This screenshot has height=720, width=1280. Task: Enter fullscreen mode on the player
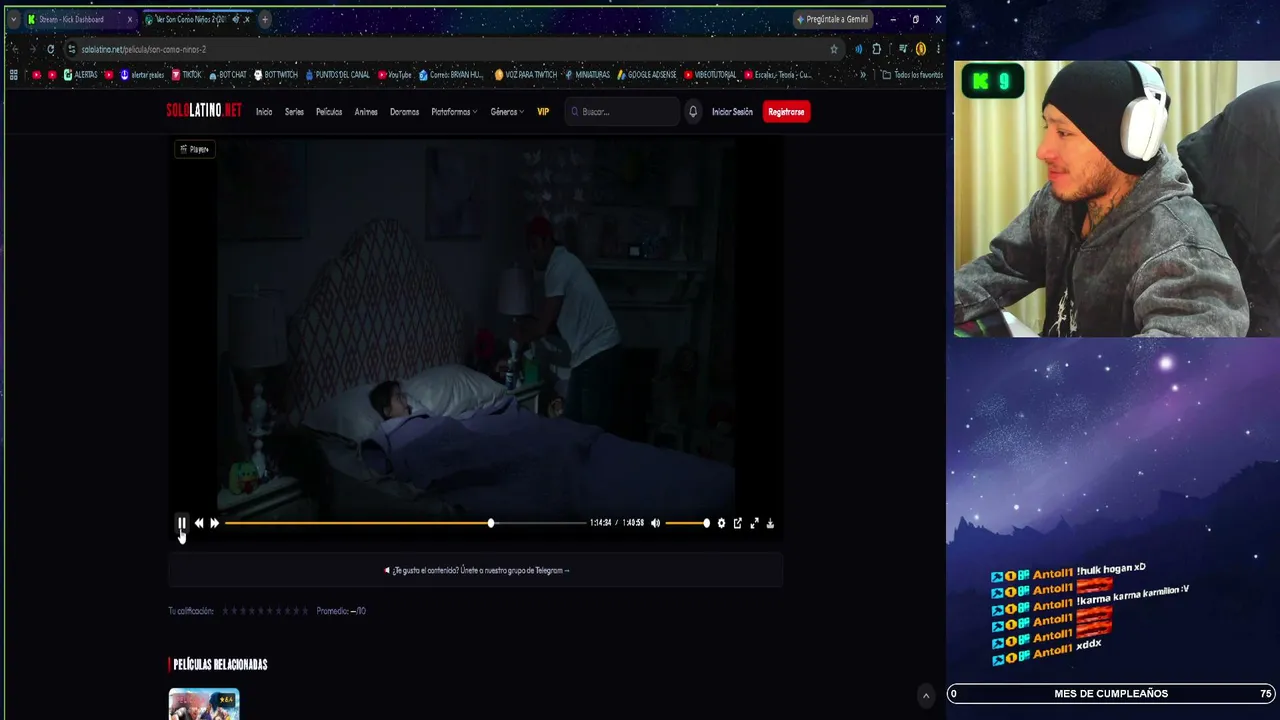[755, 523]
